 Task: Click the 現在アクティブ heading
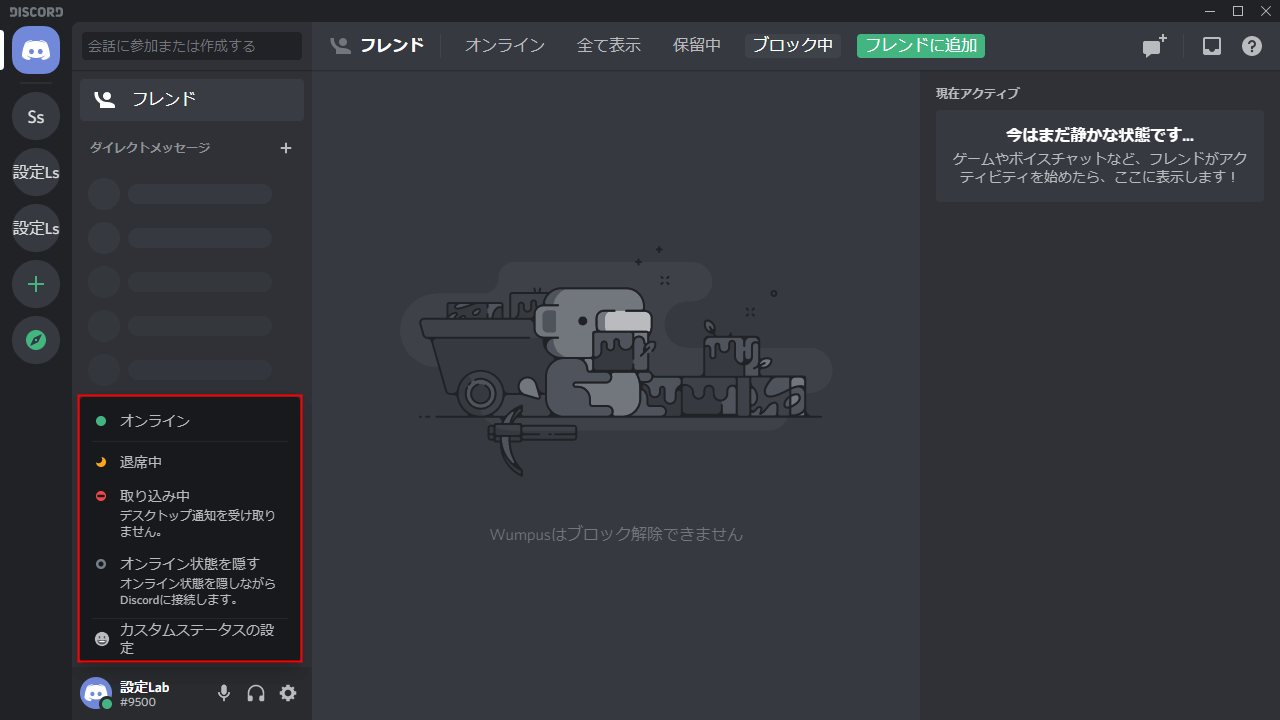tap(977, 94)
